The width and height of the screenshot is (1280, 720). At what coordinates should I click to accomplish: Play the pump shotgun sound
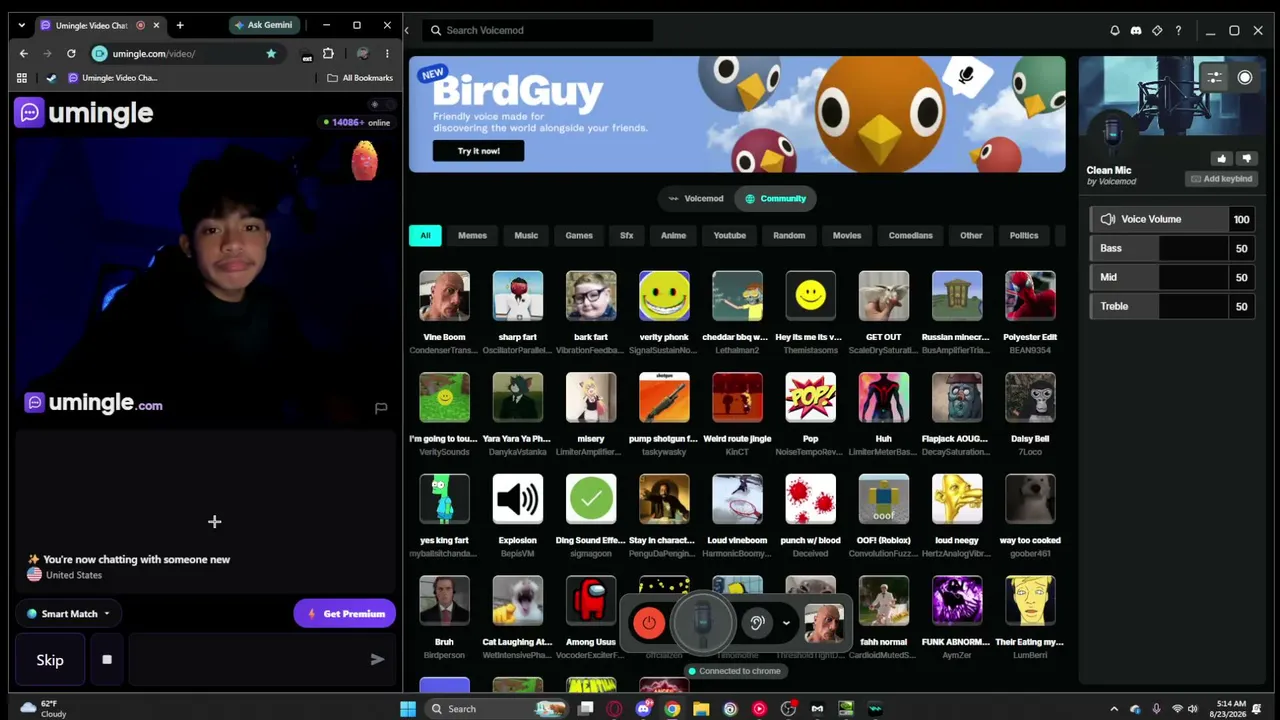coord(664,398)
